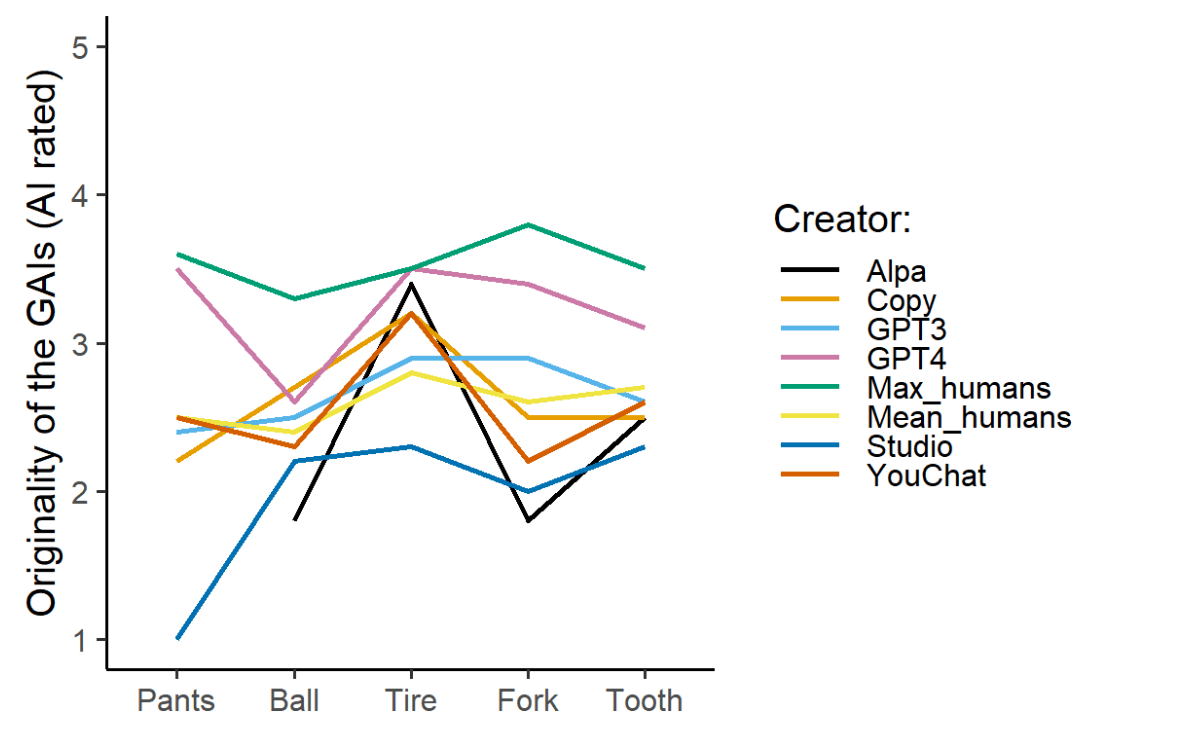Select the Tooth x-axis label
1180x744 pixels.
(645, 700)
